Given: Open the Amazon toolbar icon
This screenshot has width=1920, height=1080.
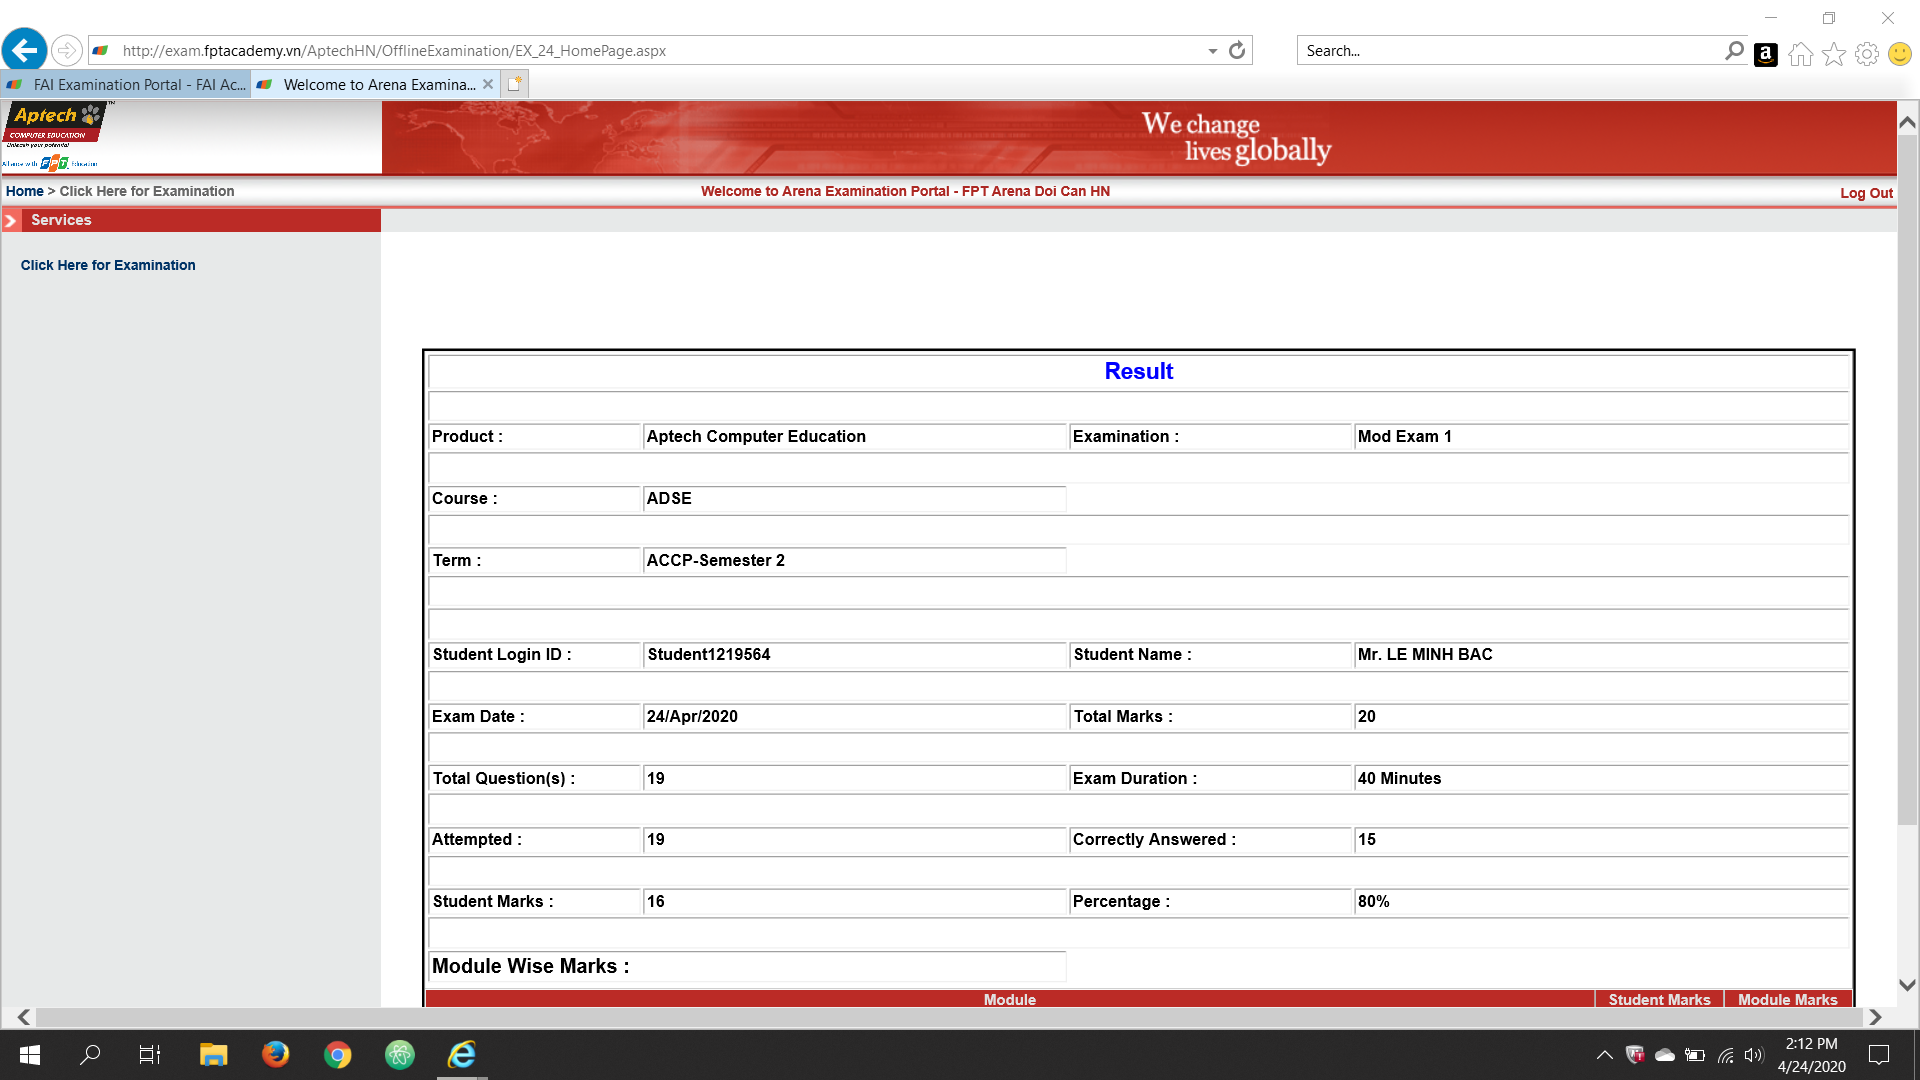Looking at the screenshot, I should coord(1766,55).
